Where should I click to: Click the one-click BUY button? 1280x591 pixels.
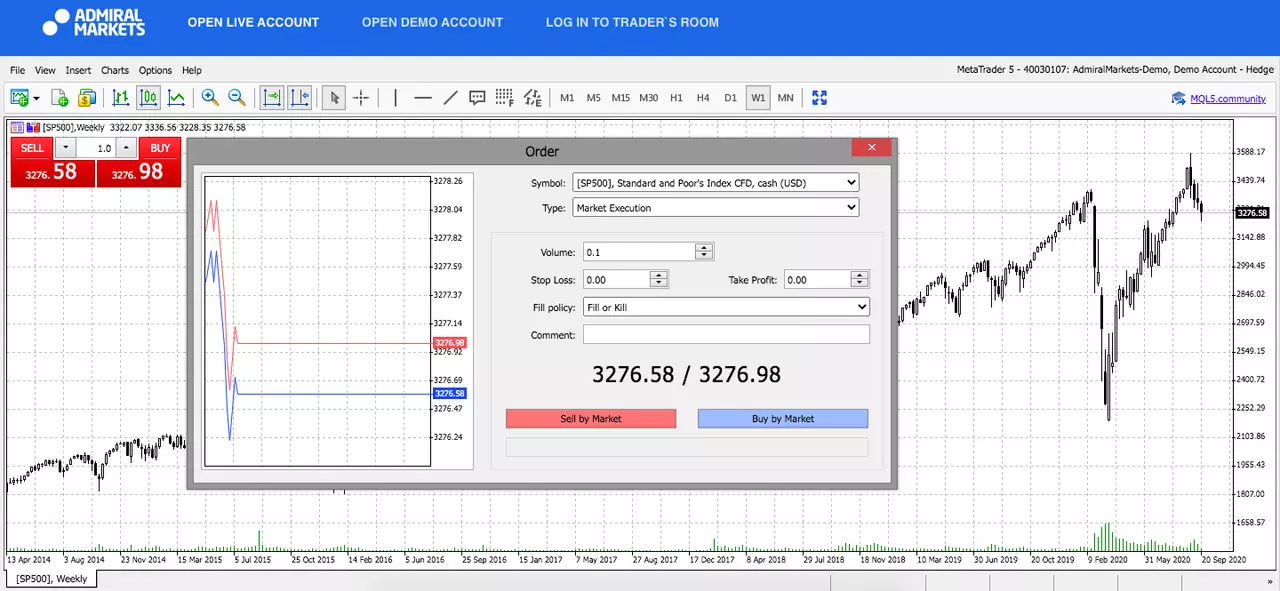160,148
